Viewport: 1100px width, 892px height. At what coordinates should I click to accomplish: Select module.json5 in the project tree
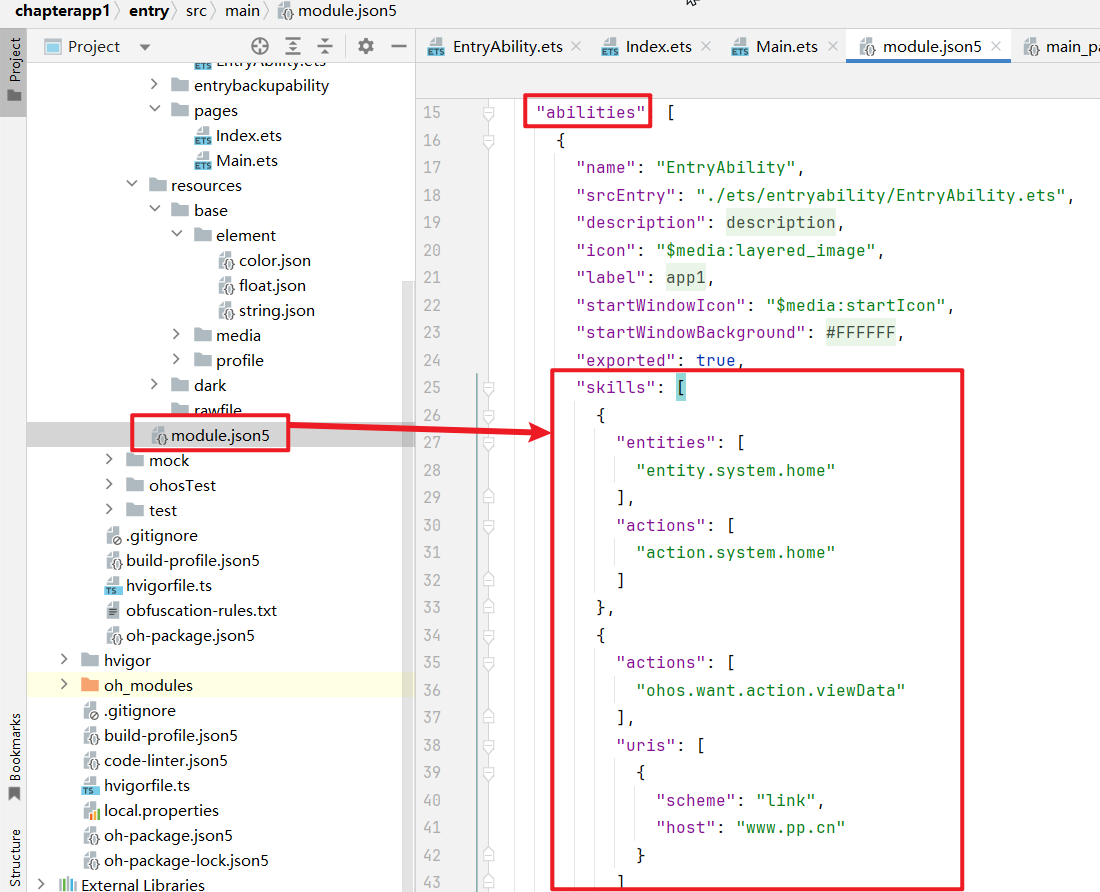pyautogui.click(x=220, y=435)
